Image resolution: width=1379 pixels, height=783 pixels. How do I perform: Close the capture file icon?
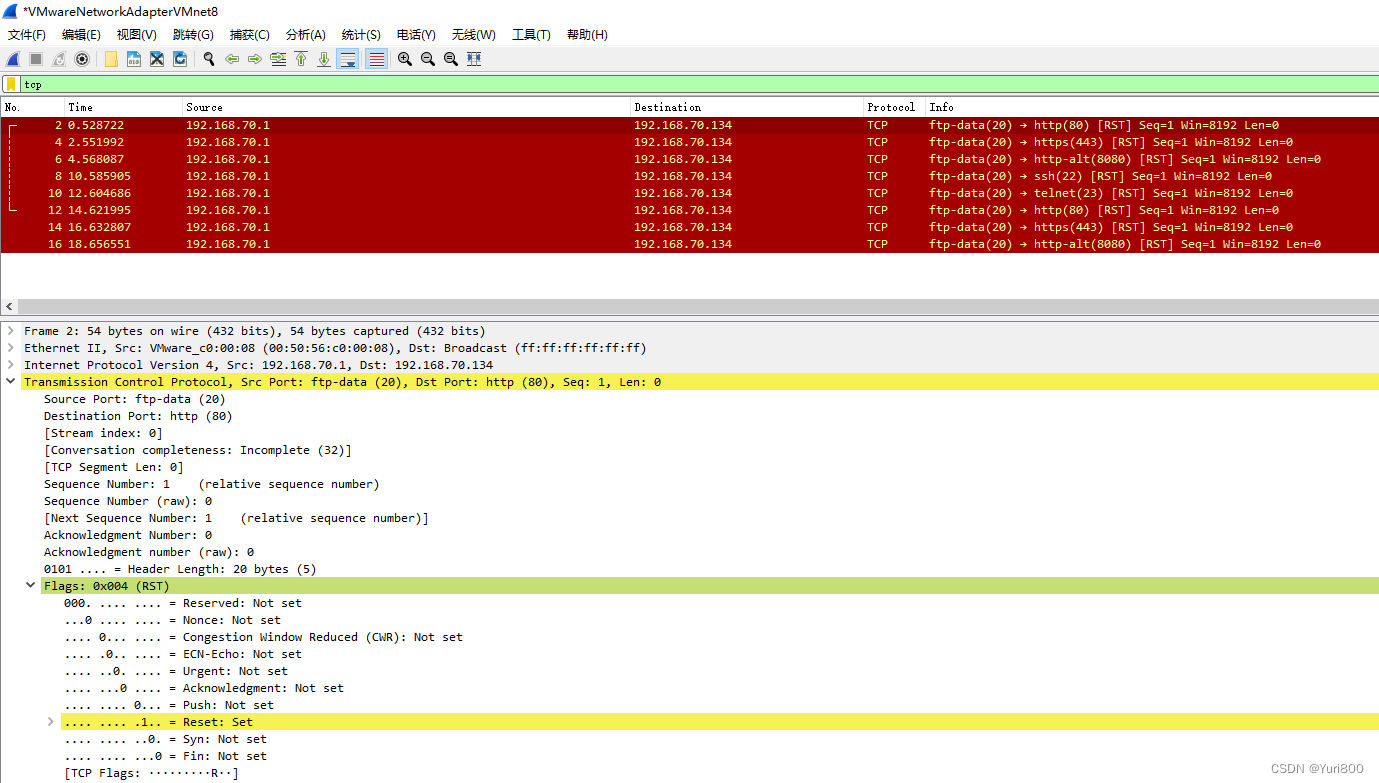pos(157,59)
